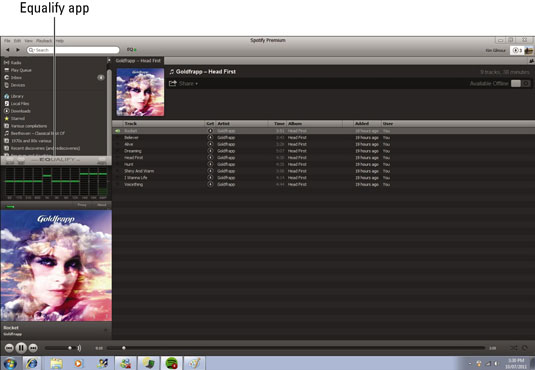Go back with the left arrow button

[8, 50]
